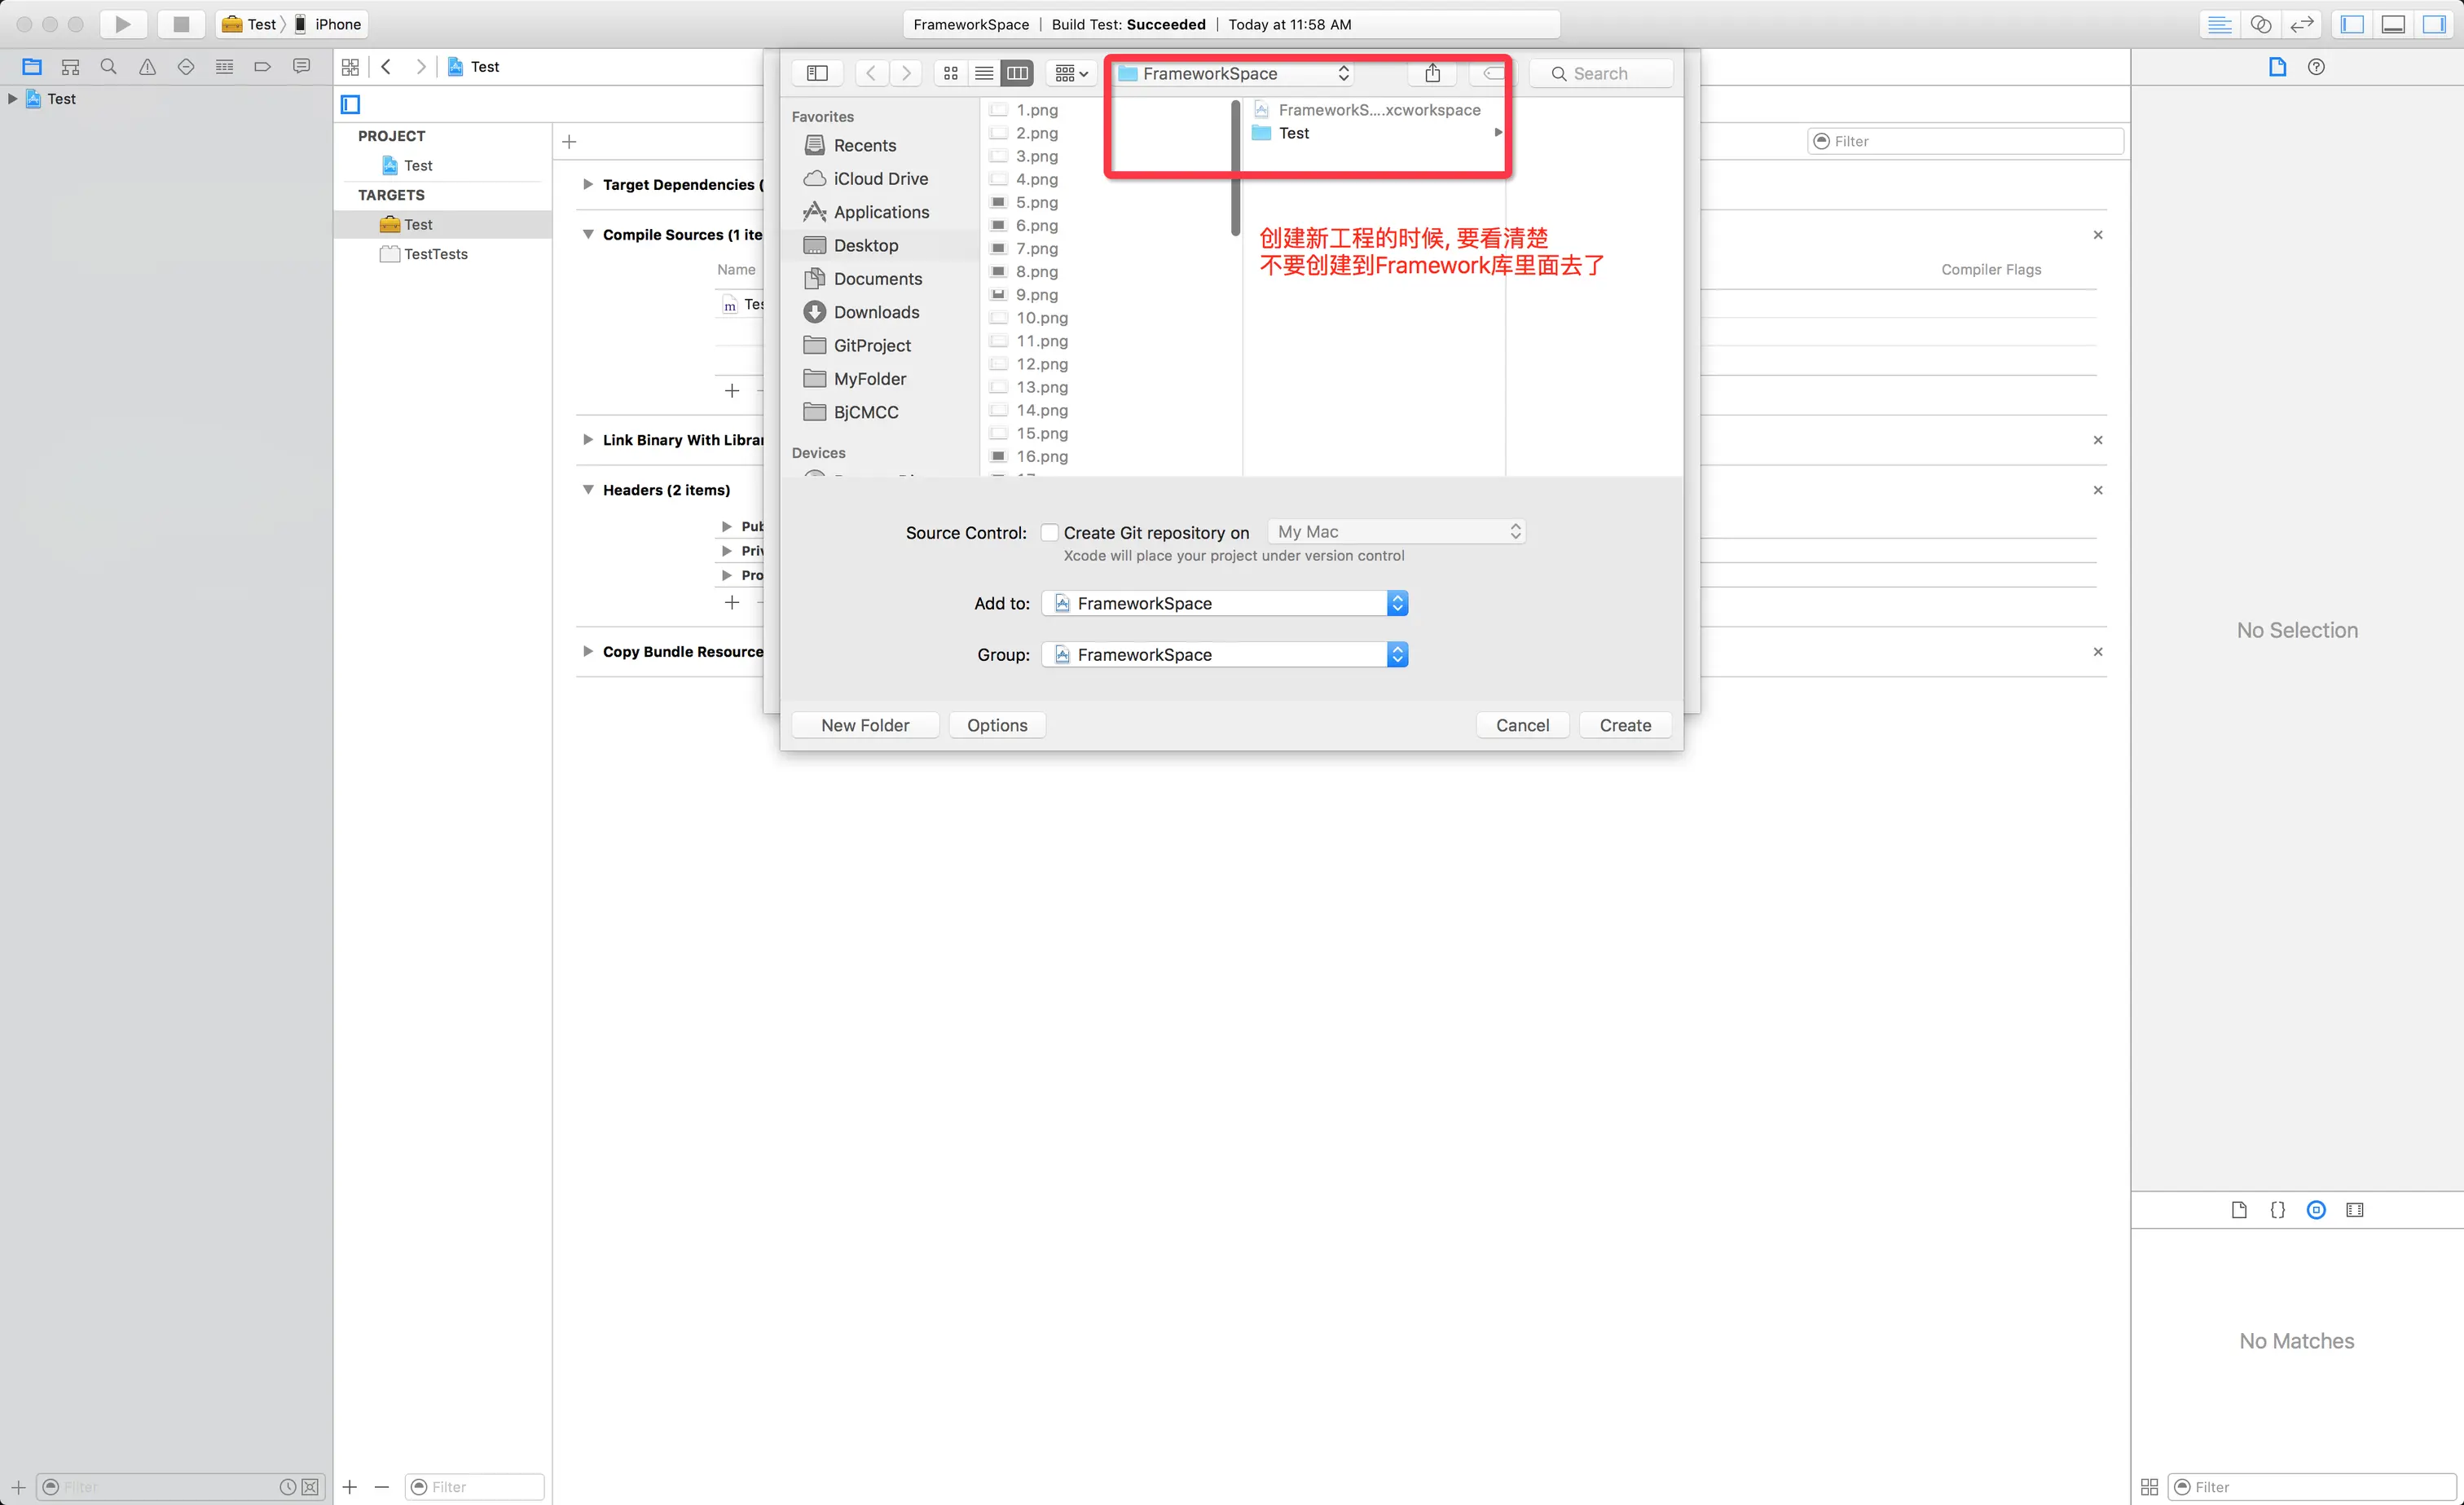Expand Link Binary With Libraries section
The height and width of the screenshot is (1505, 2464).
588,440
